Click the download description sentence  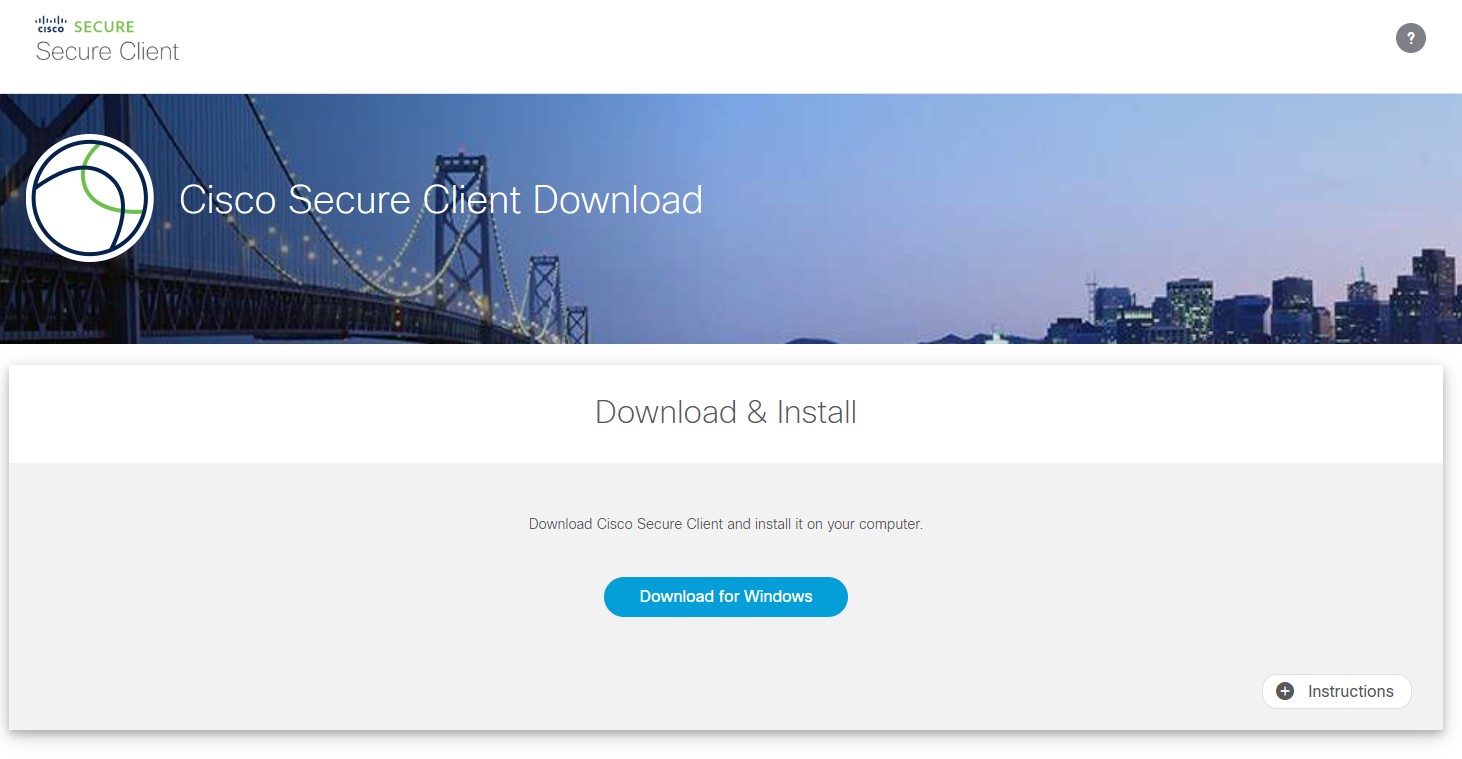click(725, 524)
